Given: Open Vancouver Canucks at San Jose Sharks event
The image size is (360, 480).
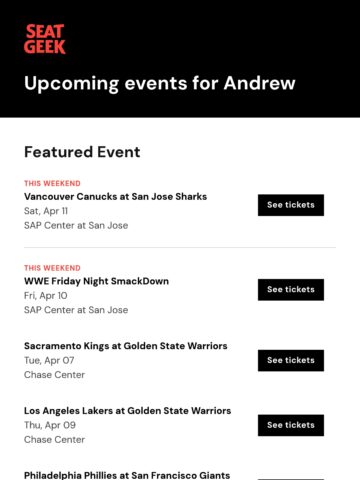Looking at the screenshot, I should pyautogui.click(x=115, y=196).
